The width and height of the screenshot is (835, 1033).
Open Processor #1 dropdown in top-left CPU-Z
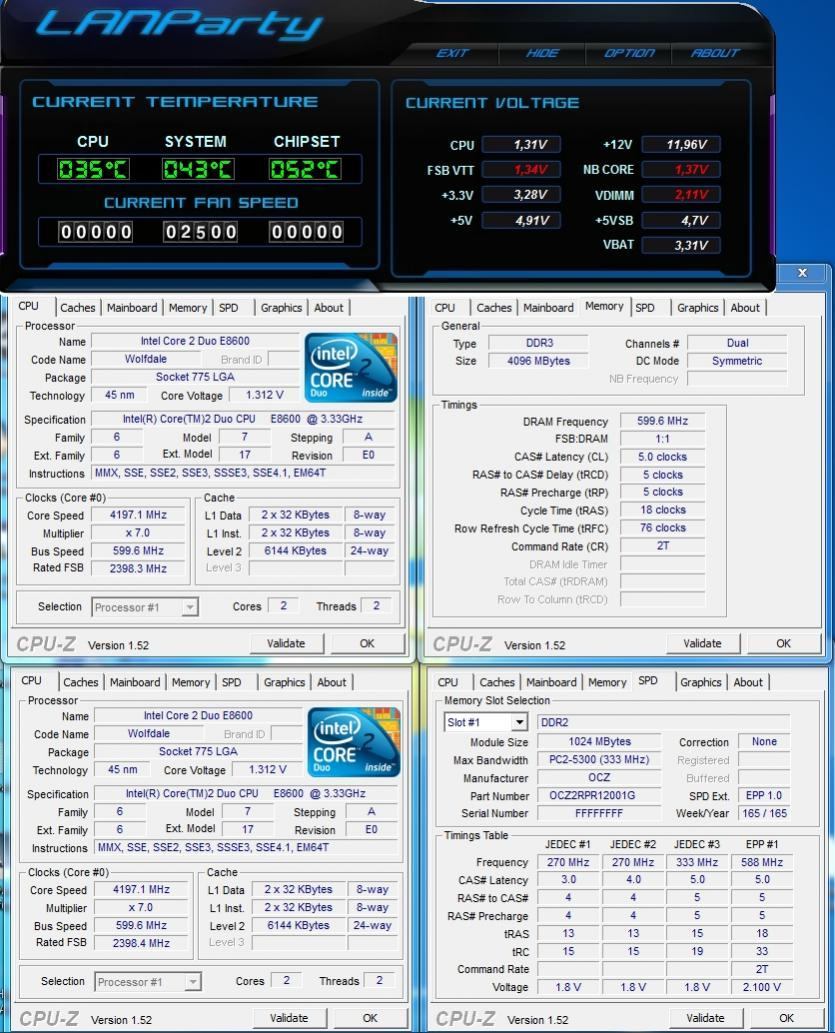pyautogui.click(x=144, y=607)
